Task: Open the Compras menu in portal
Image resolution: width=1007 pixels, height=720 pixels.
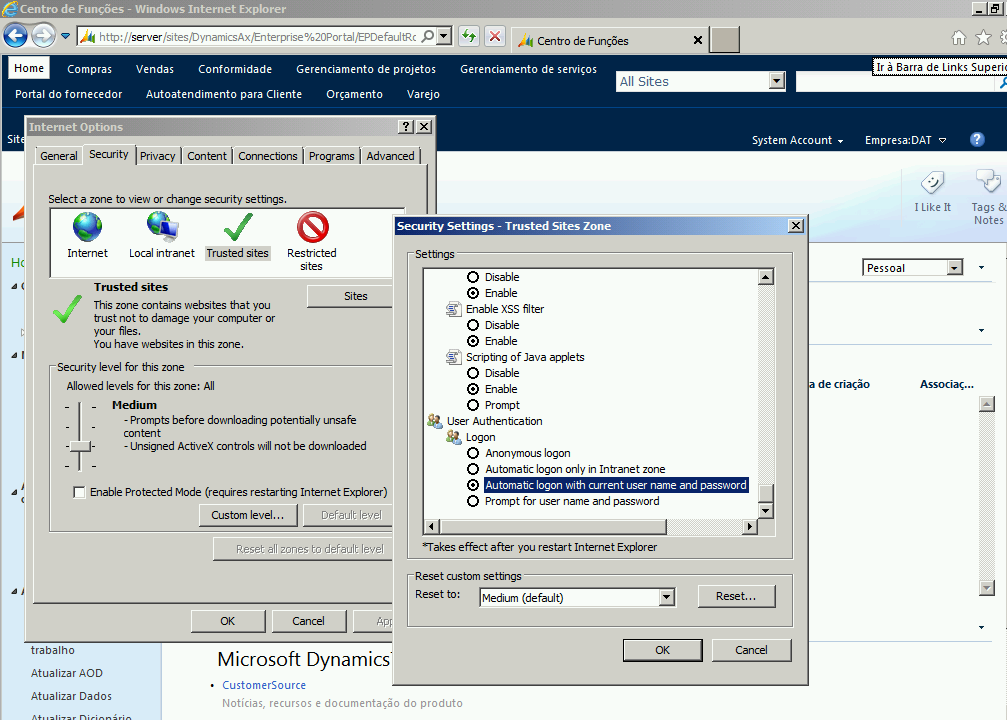Action: [x=89, y=69]
